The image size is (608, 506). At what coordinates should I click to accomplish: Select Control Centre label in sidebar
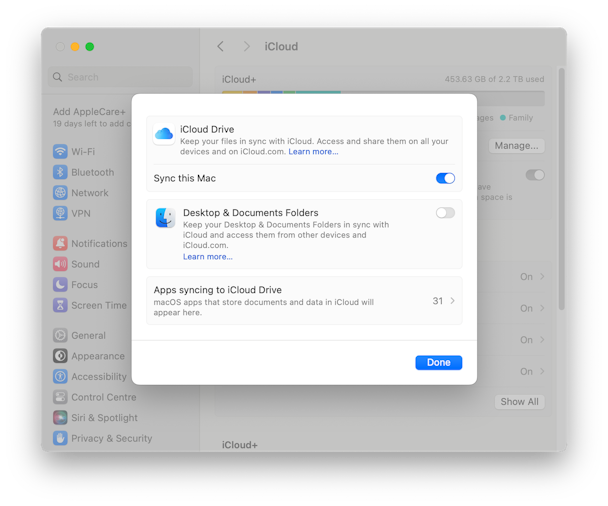point(104,397)
